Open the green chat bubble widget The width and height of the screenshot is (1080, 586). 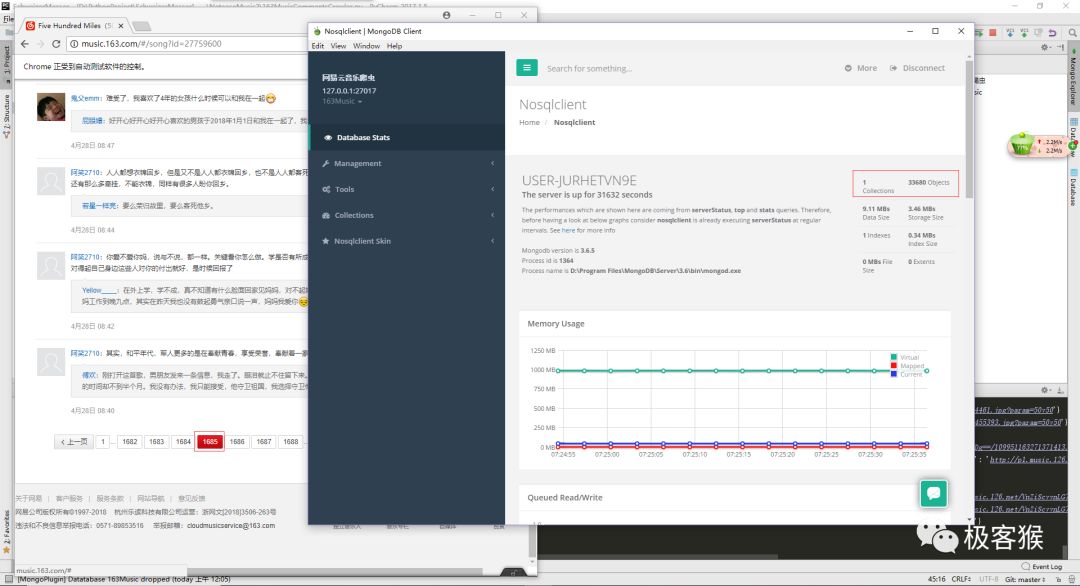(x=933, y=493)
